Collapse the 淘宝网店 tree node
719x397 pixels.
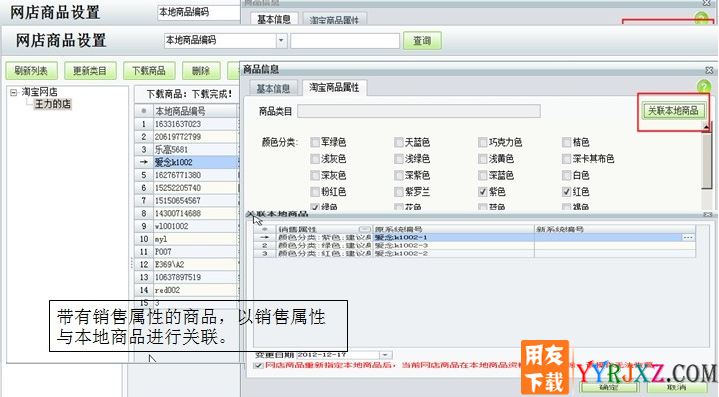click(x=14, y=93)
